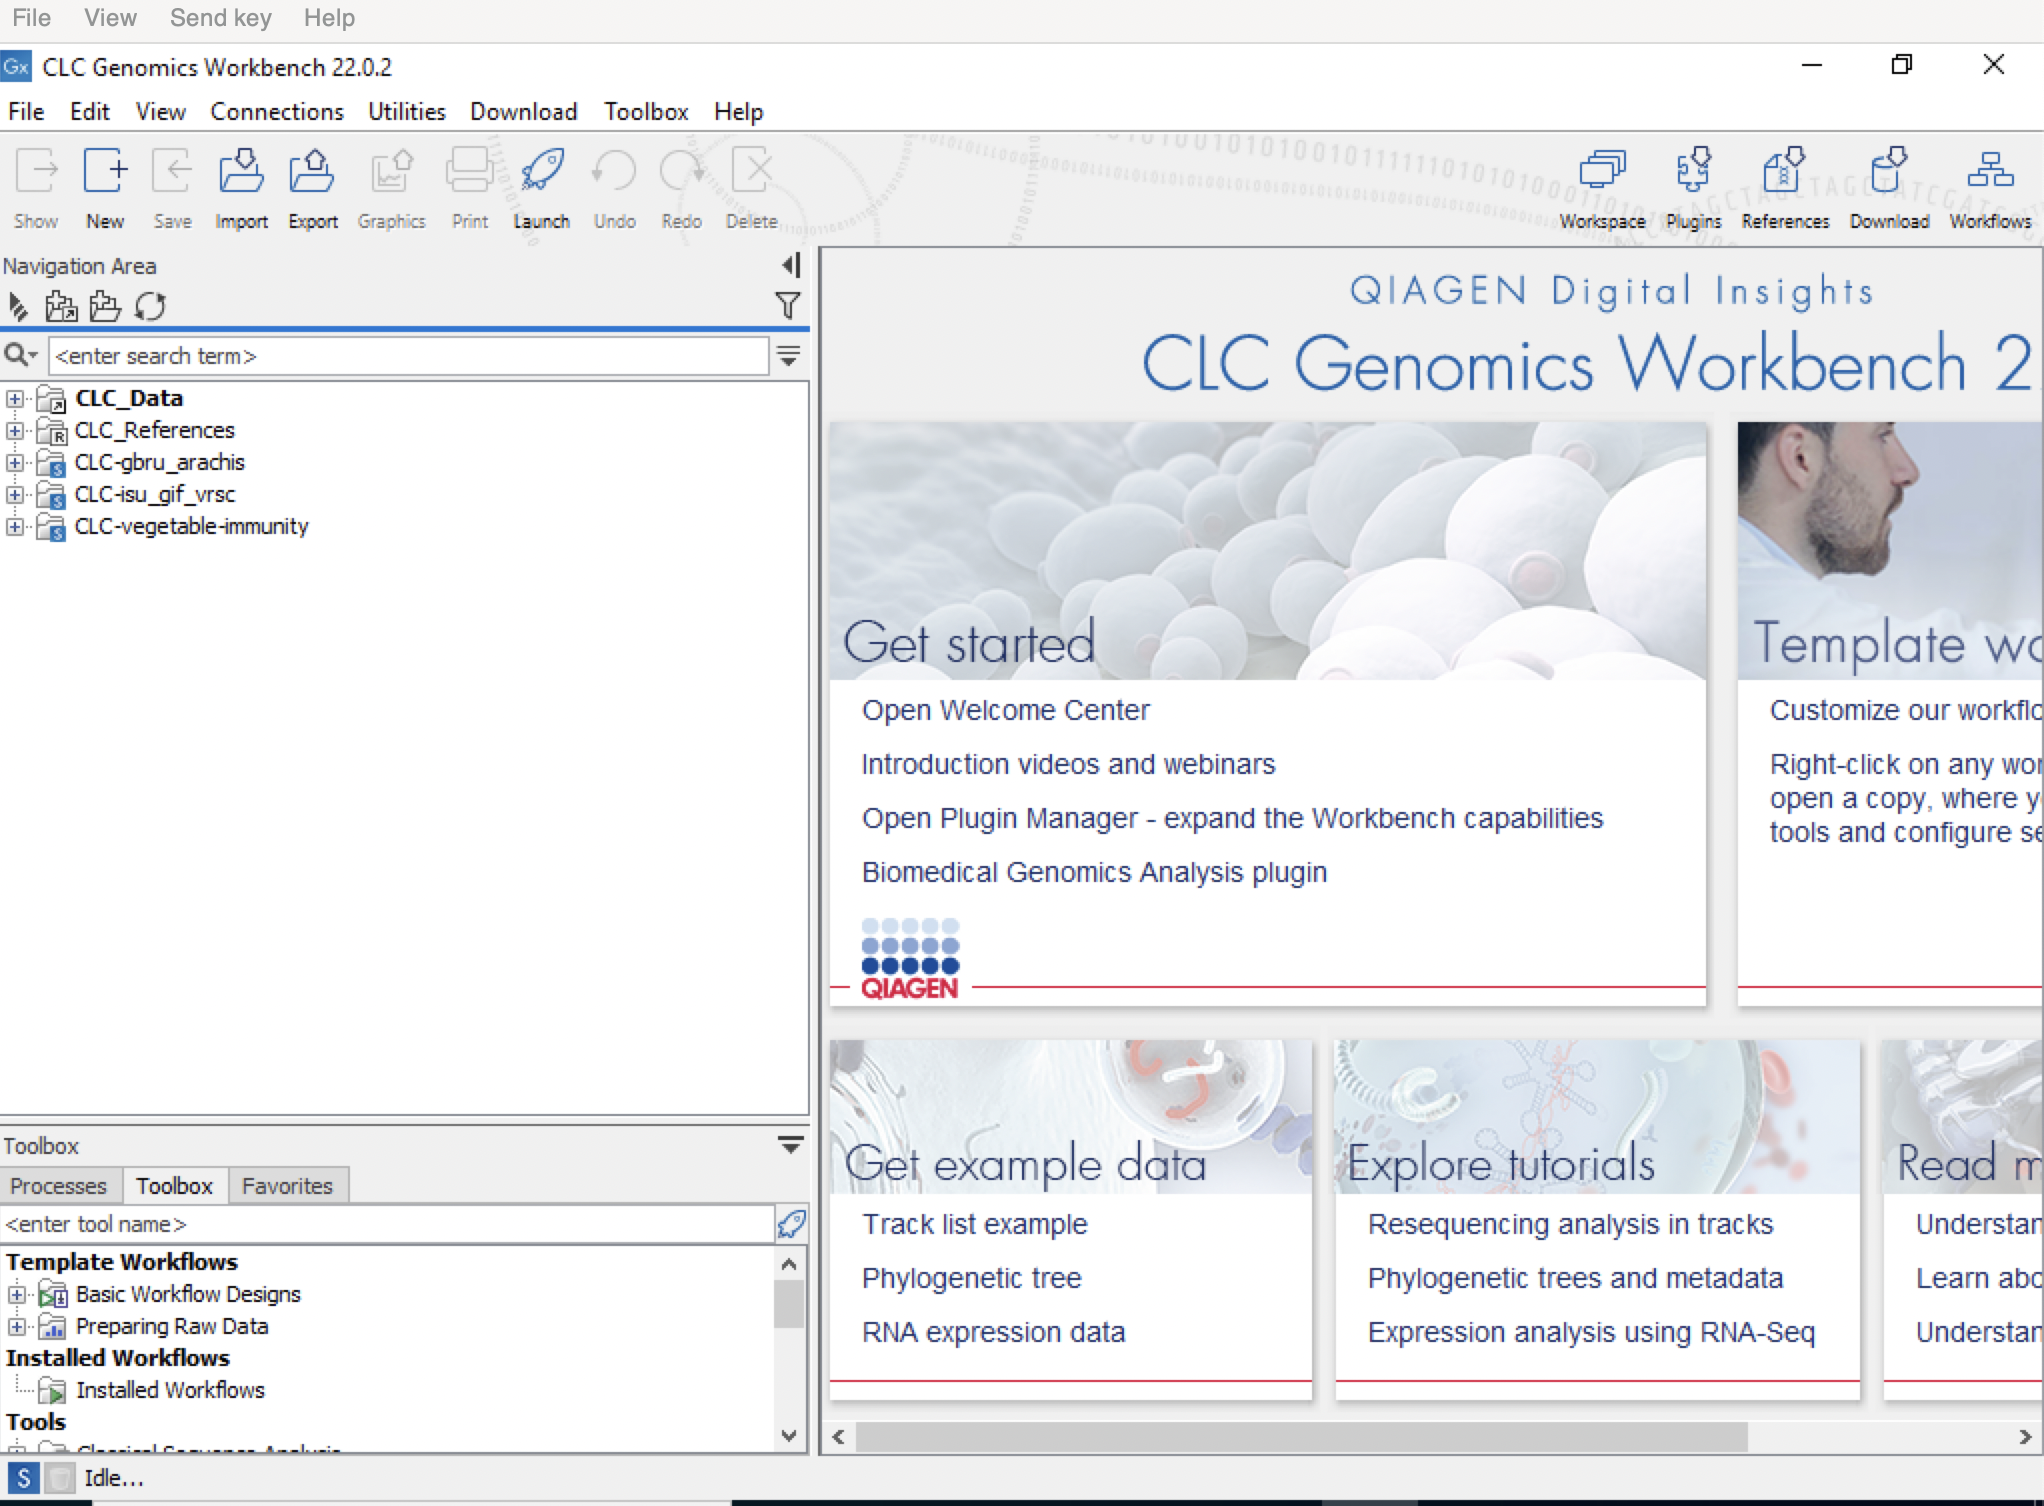
Task: Click the refresh icon in Navigation Area
Action: tap(150, 306)
